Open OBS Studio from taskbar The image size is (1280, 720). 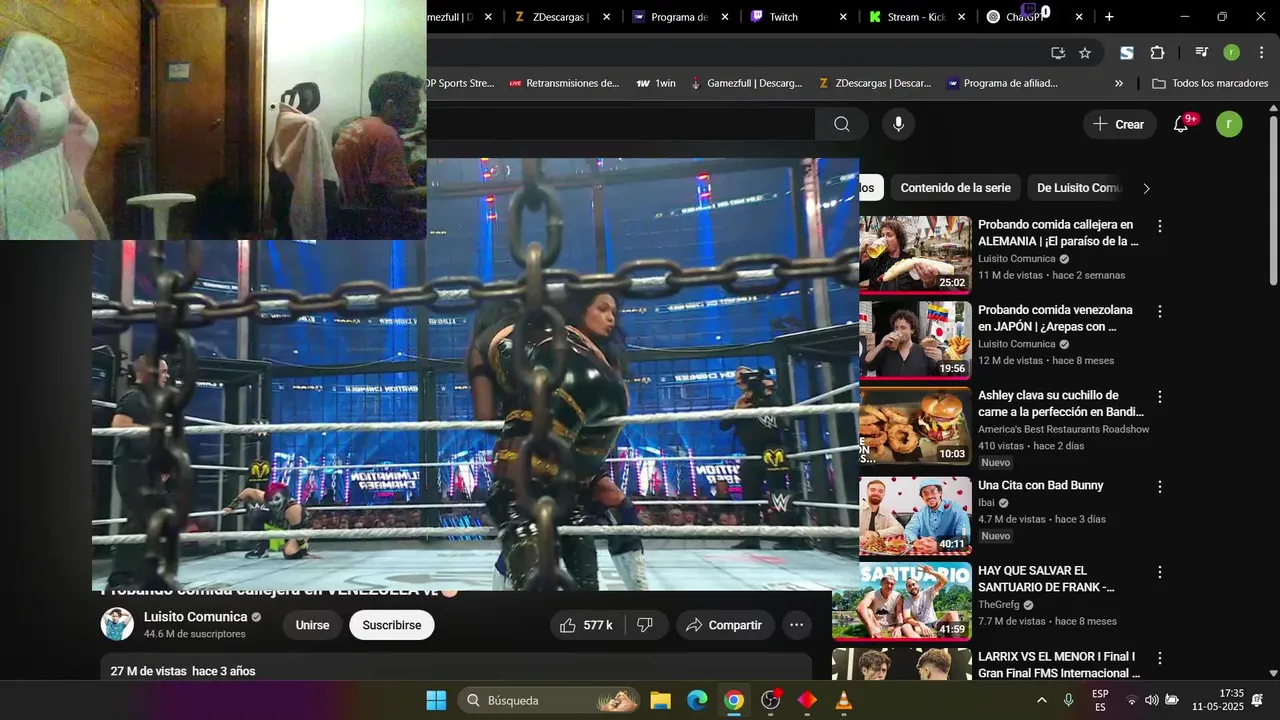coord(770,700)
